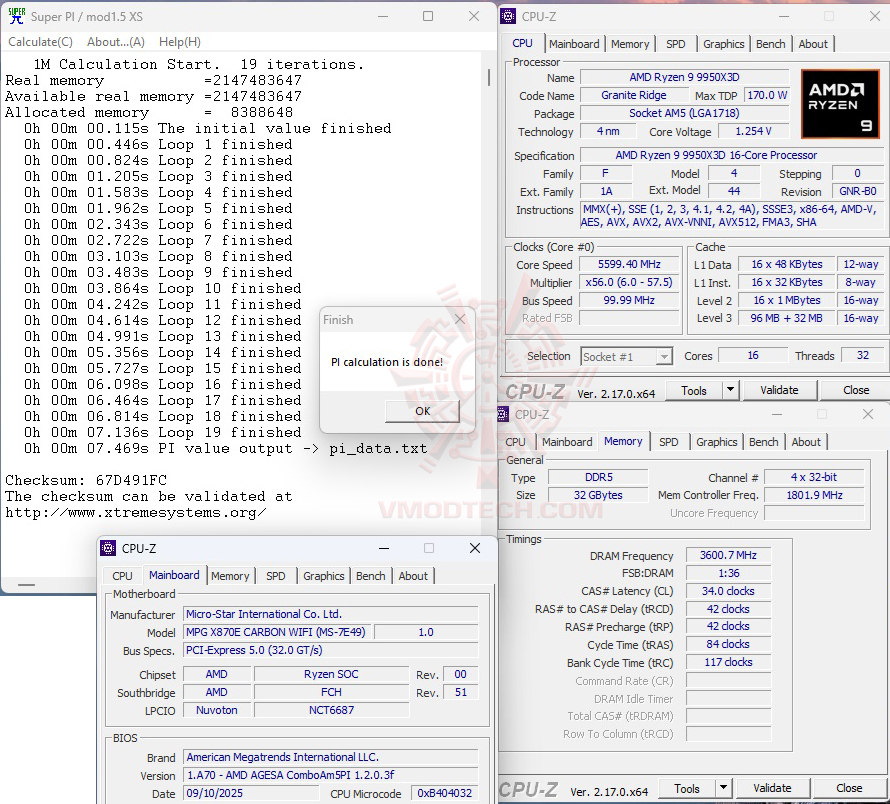Close the Finish dialog
The width and height of the screenshot is (890, 804).
tap(460, 320)
